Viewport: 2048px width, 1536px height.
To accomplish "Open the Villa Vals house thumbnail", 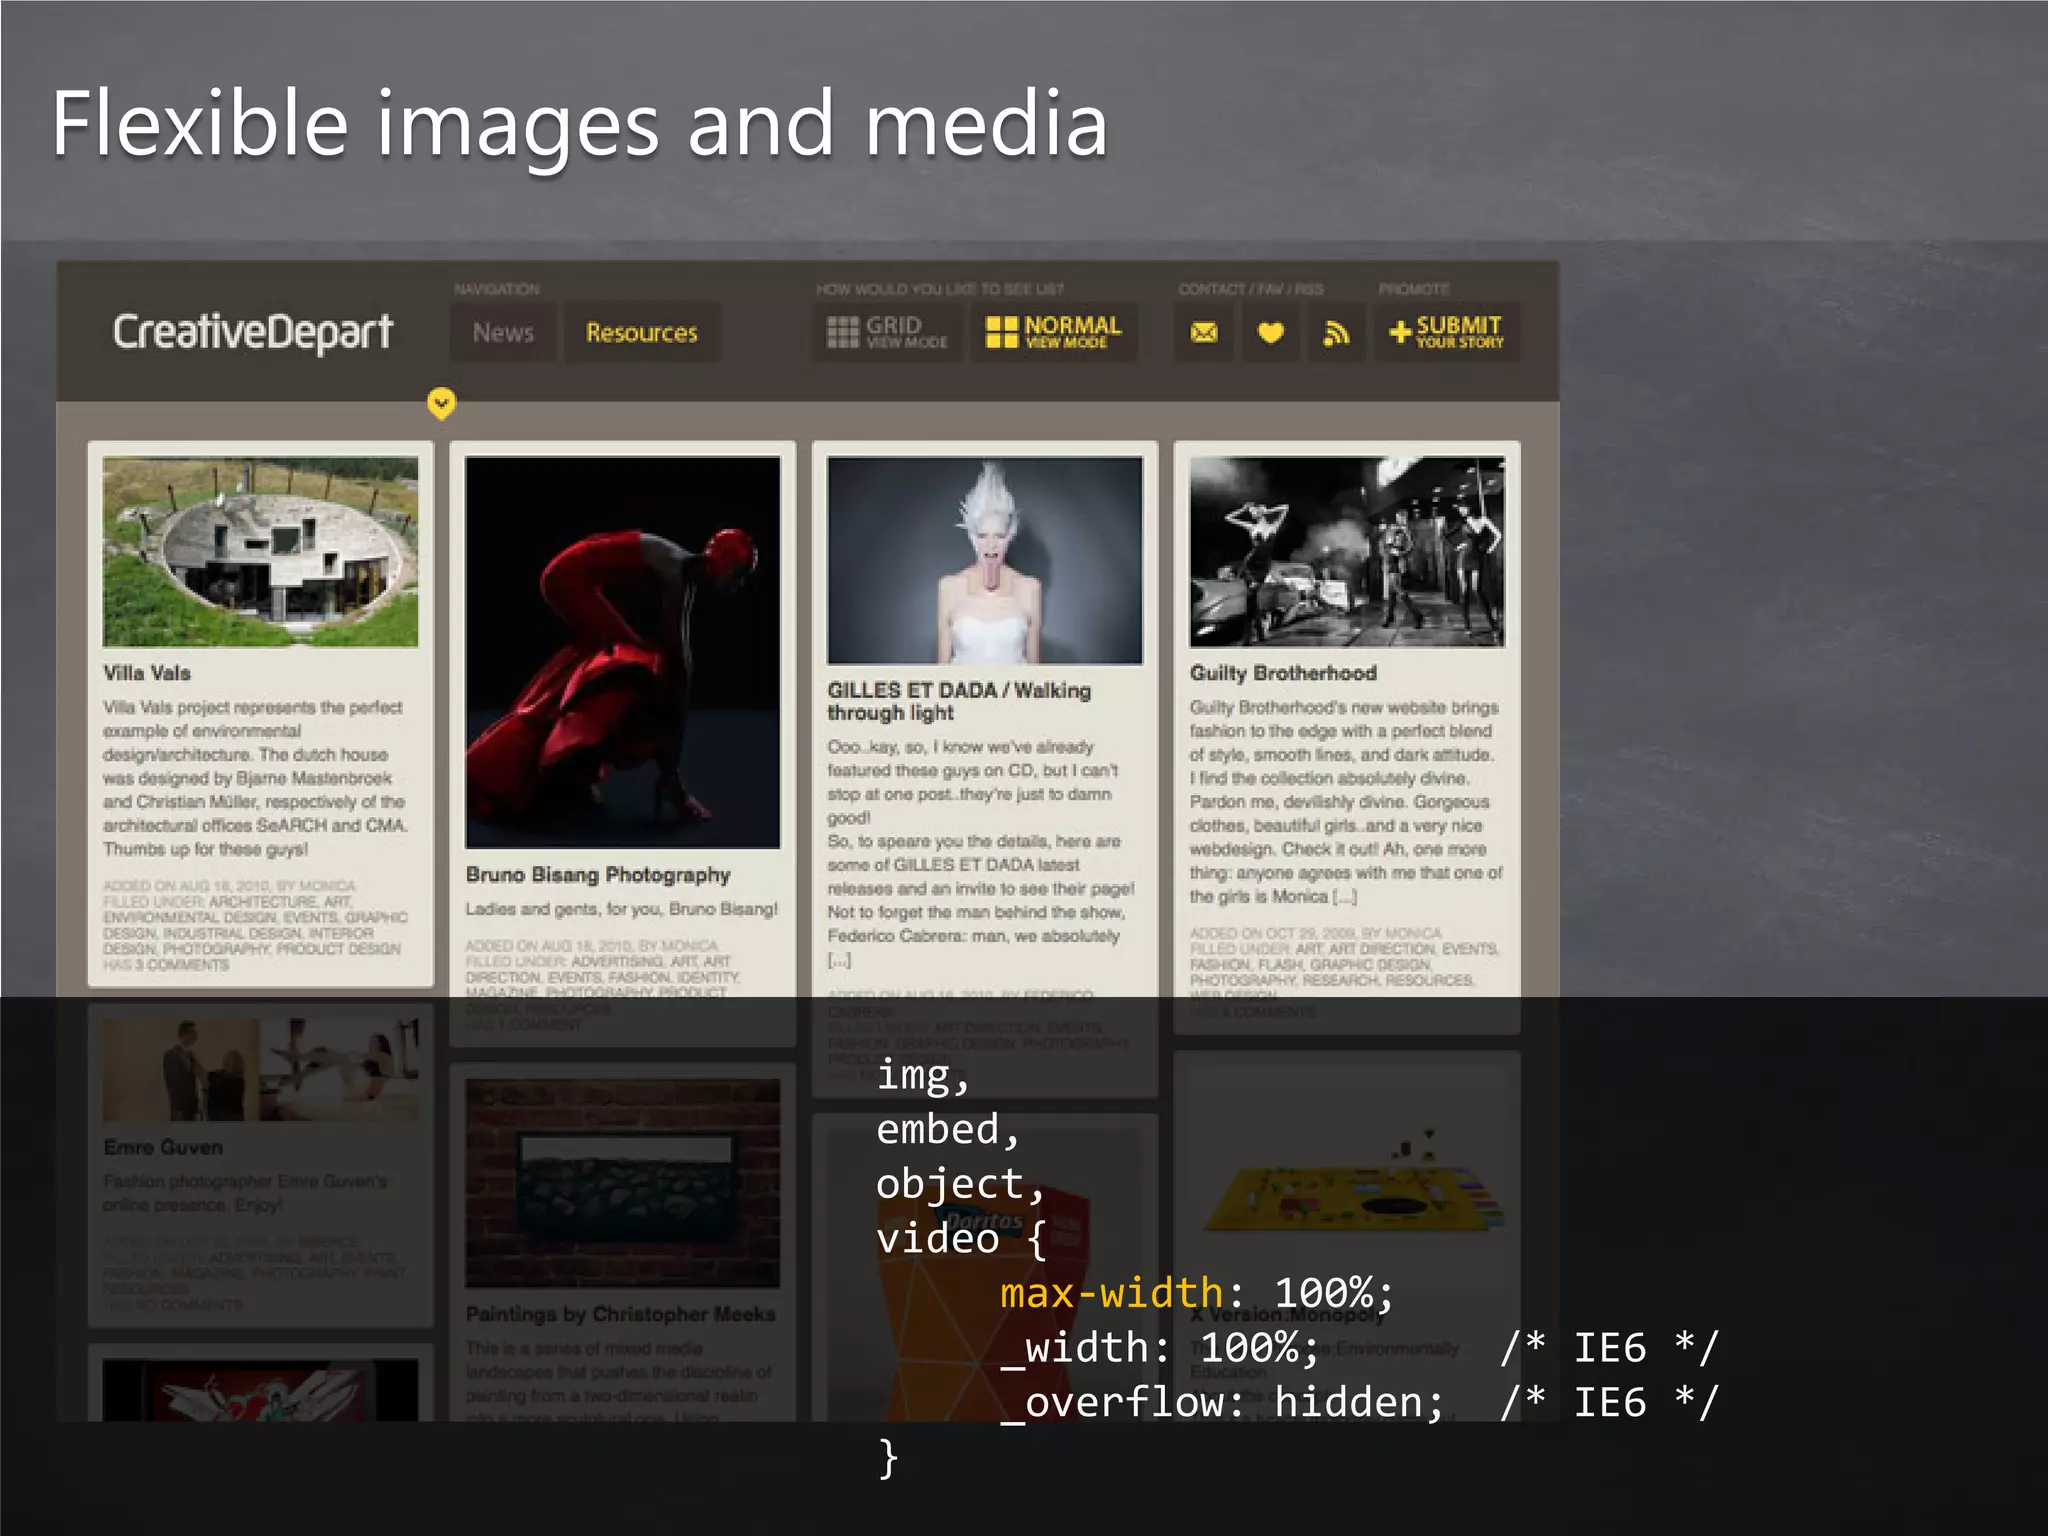I will pyautogui.click(x=261, y=552).
